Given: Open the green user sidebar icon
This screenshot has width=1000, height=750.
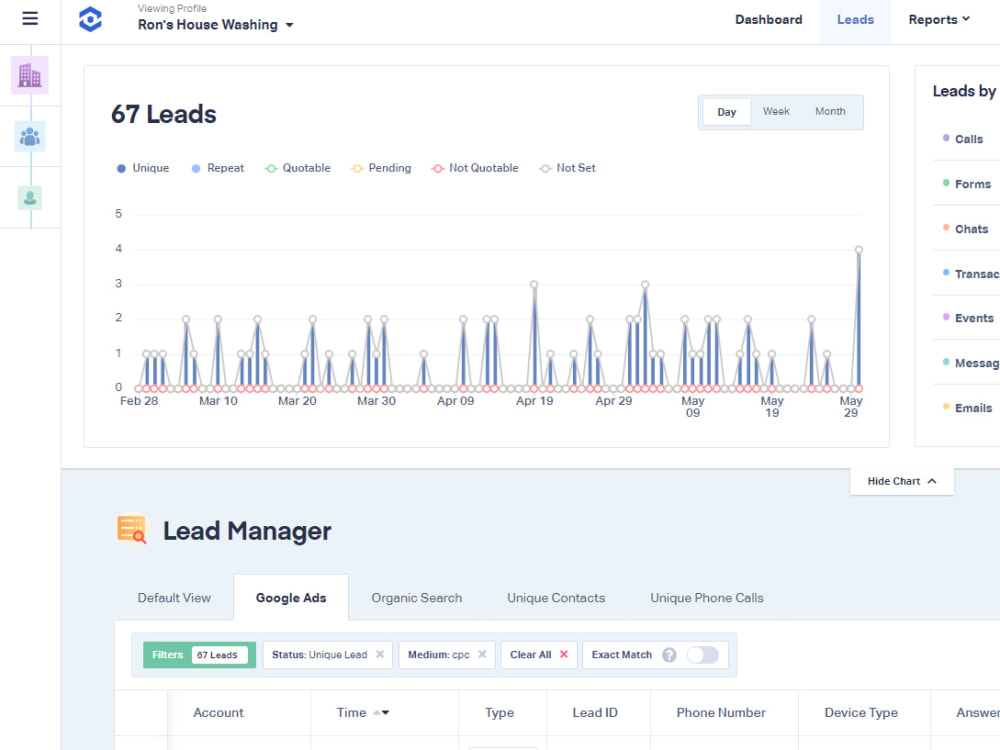Looking at the screenshot, I should [30, 198].
